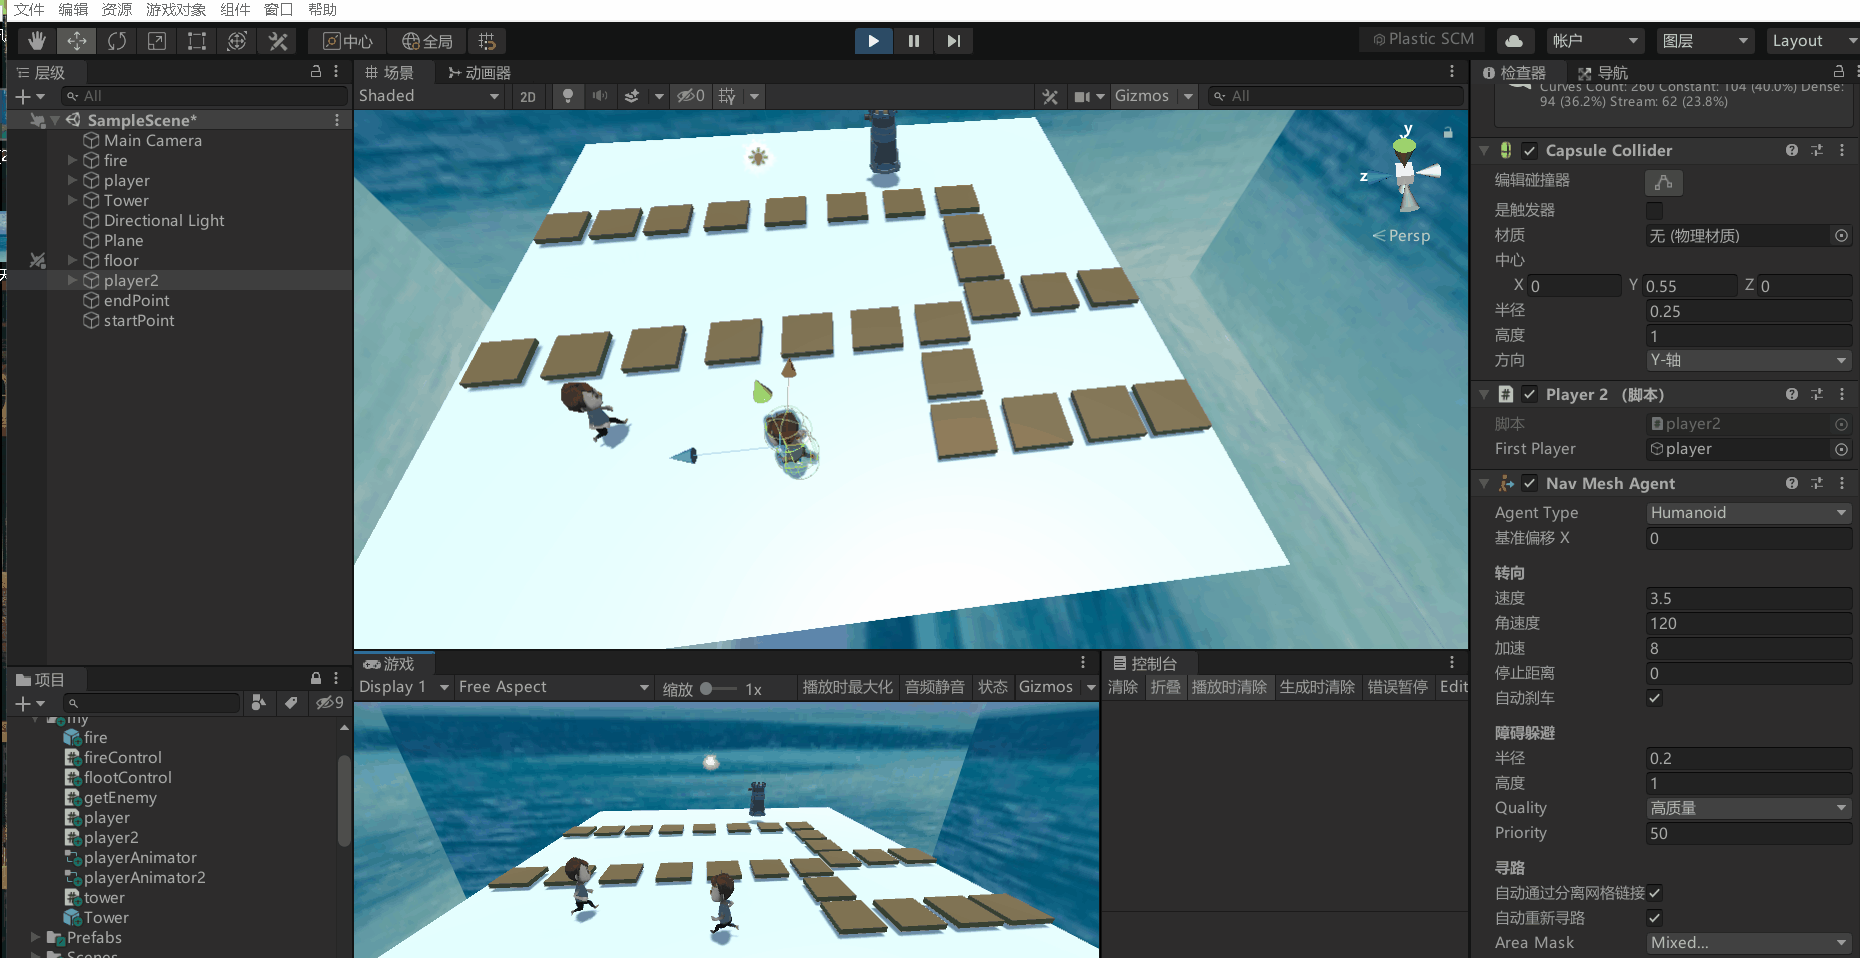The image size is (1860, 958).
Task: Toggle Maximize on Play
Action: [x=847, y=687]
